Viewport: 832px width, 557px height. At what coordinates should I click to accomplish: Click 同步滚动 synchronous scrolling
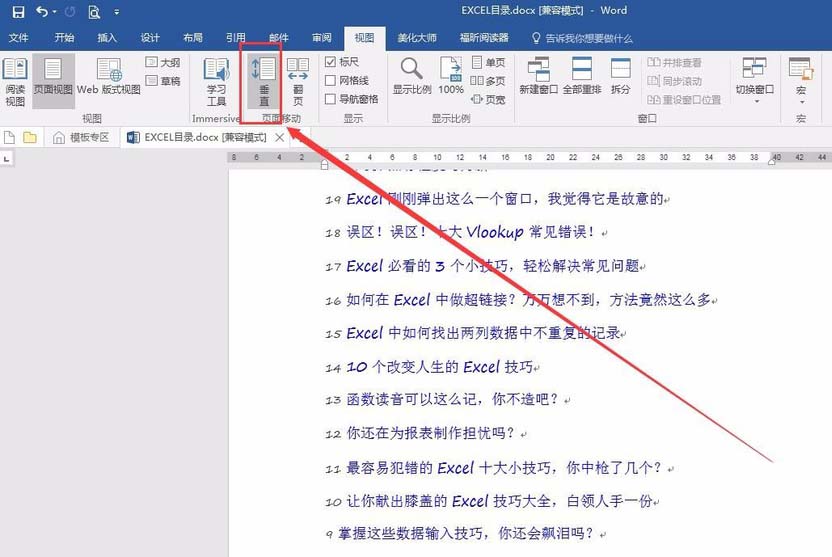(674, 81)
